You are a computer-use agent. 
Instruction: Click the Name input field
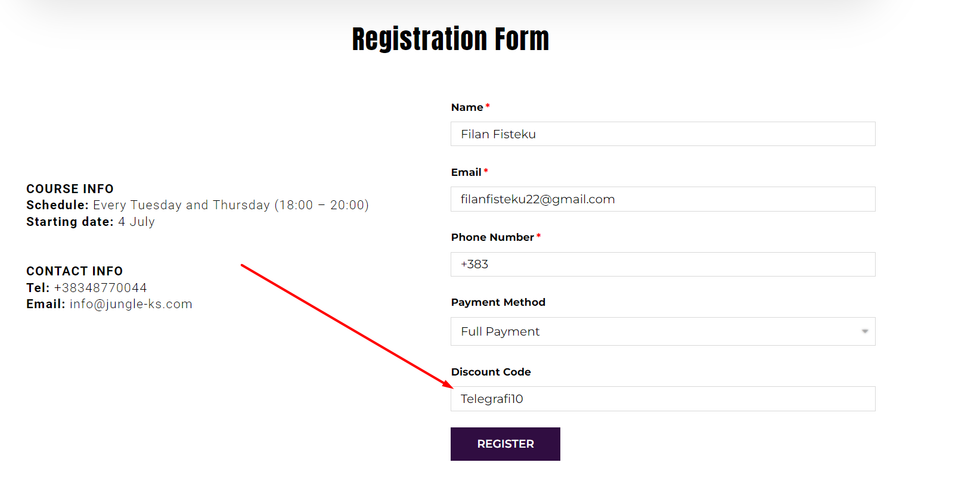click(662, 134)
